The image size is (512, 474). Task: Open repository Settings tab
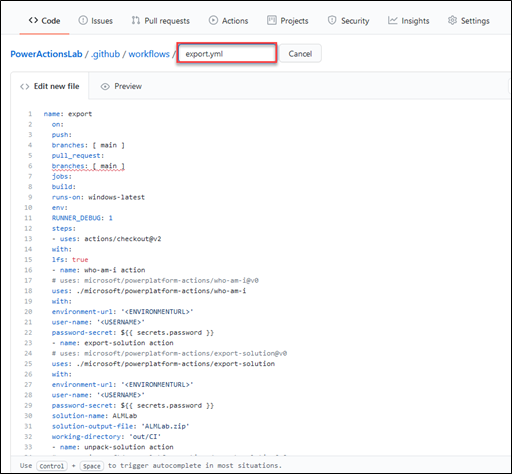(x=469, y=21)
